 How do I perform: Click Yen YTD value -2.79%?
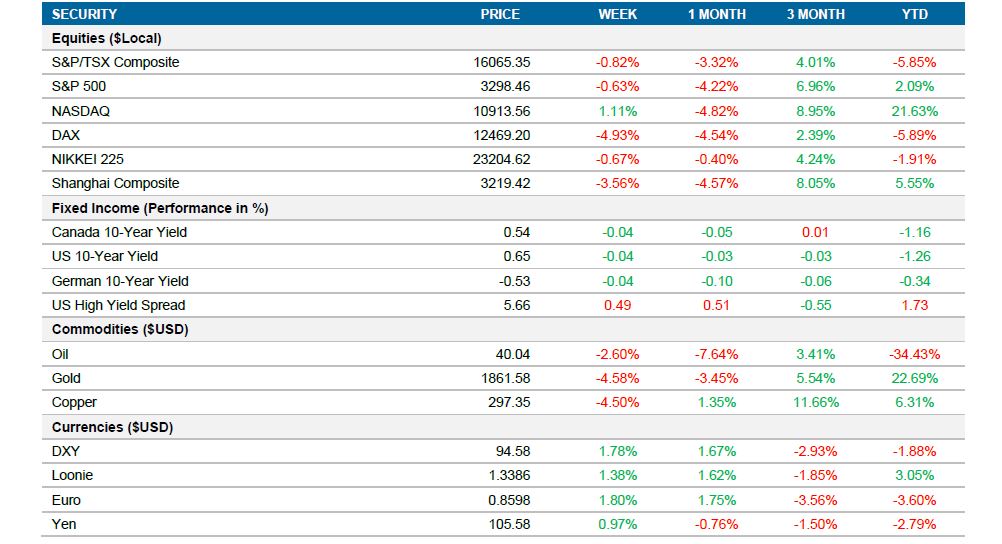pos(914,525)
